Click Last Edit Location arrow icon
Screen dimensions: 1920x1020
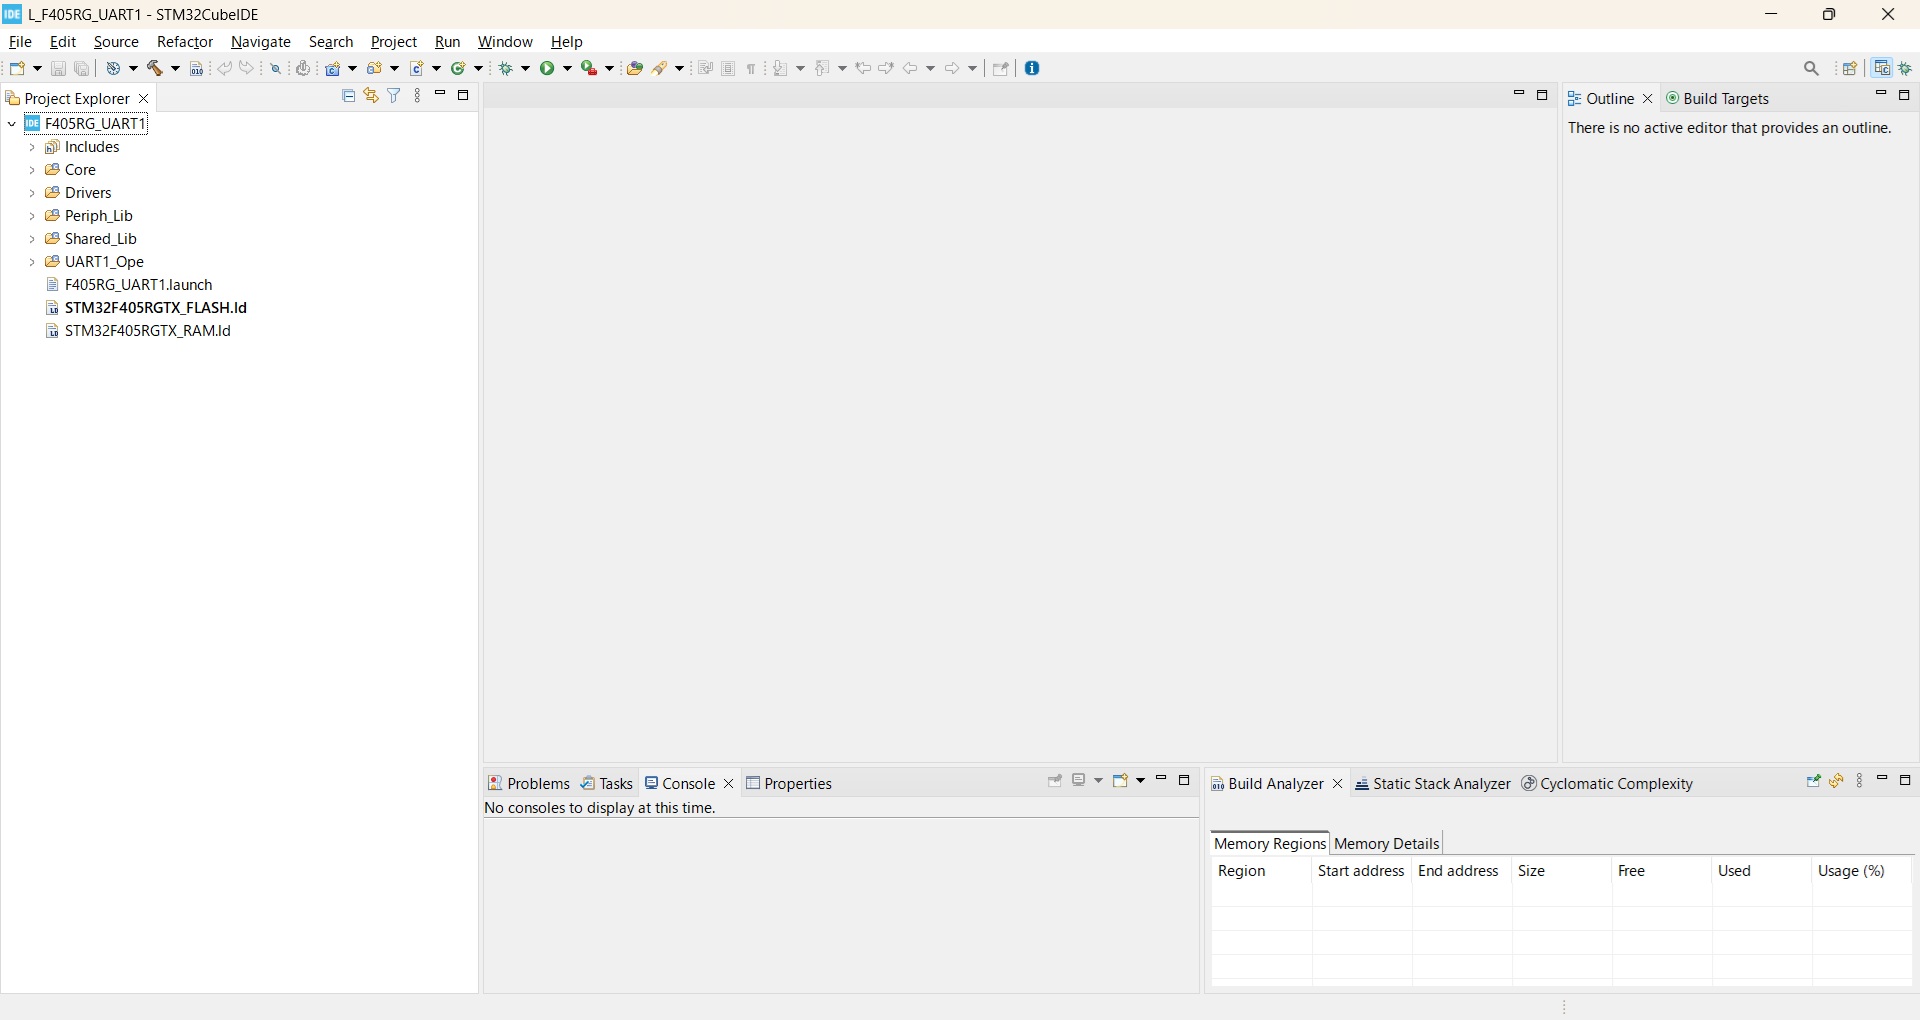click(x=864, y=68)
